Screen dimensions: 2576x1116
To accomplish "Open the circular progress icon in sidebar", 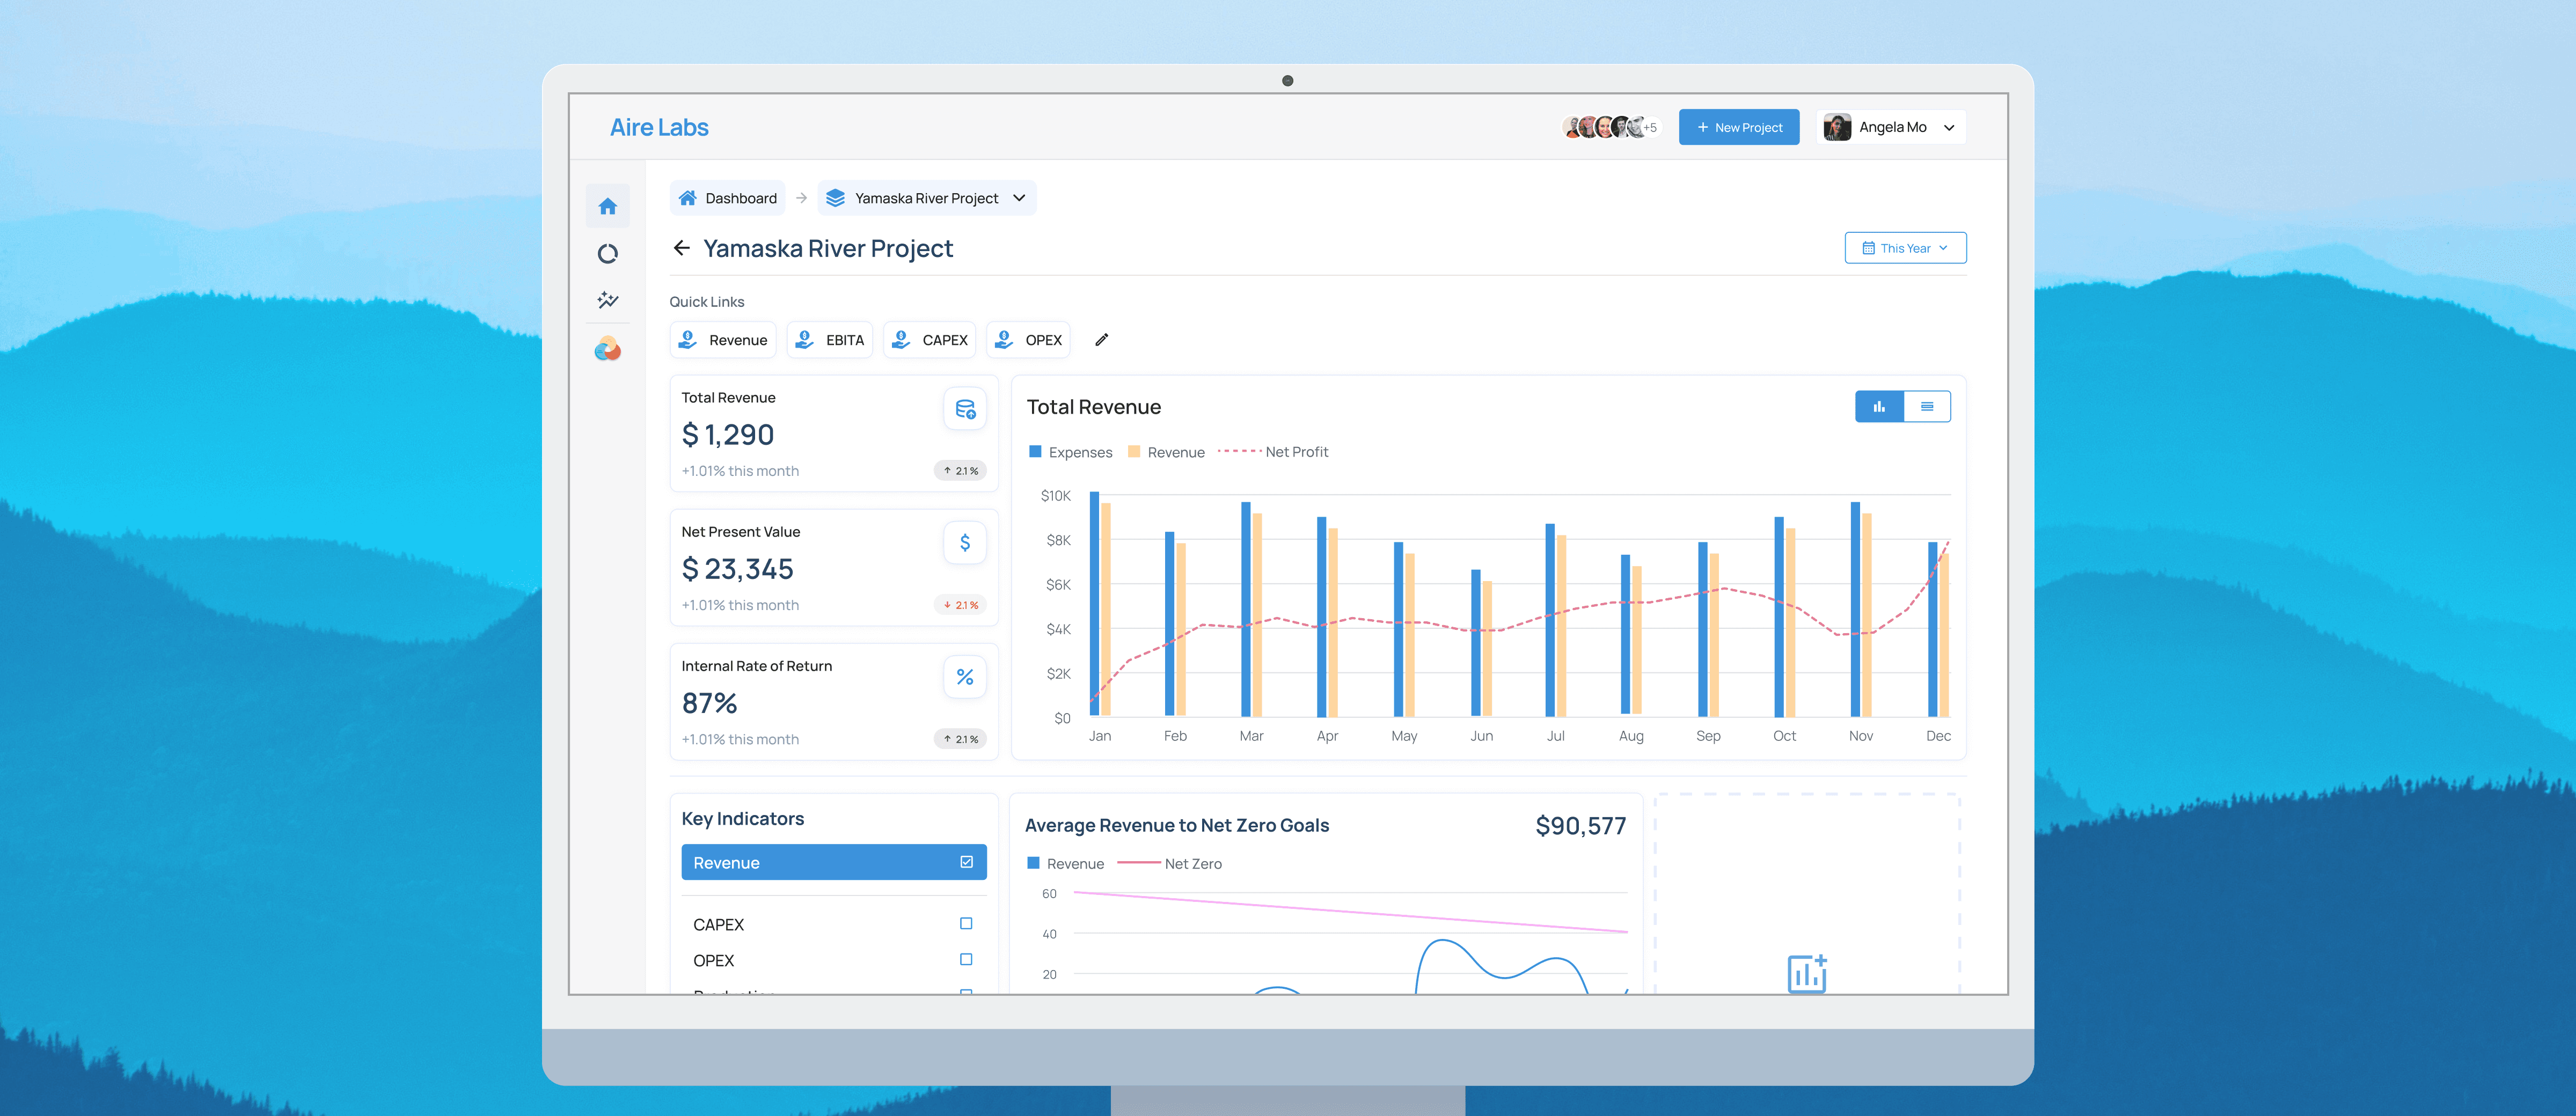I will pos(607,254).
